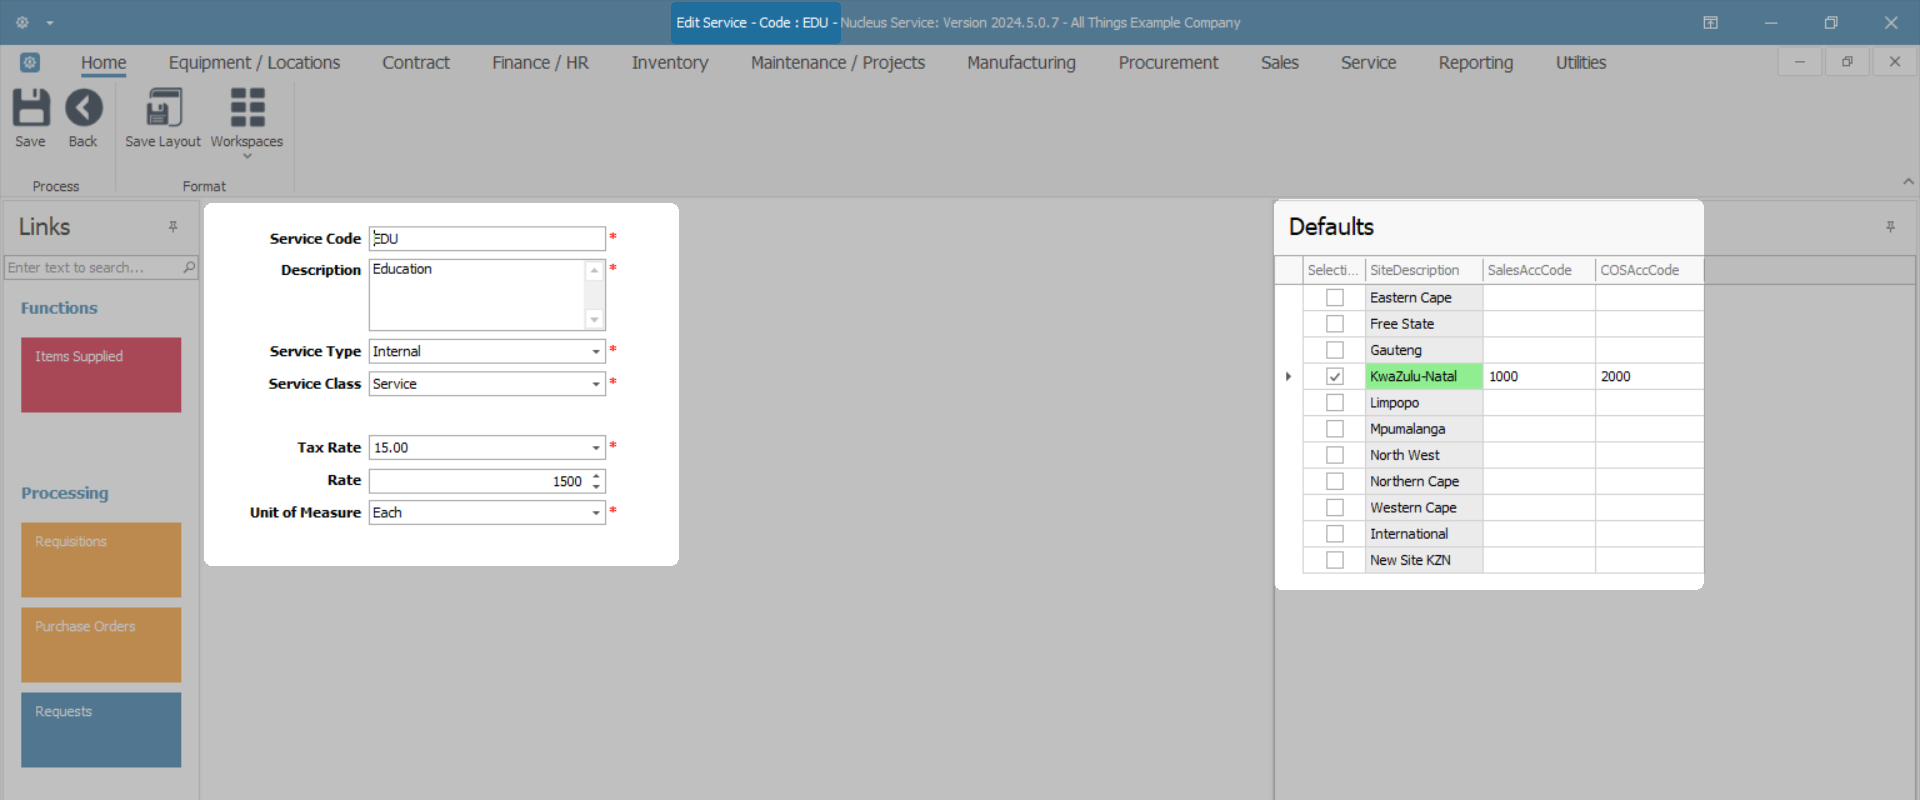The height and width of the screenshot is (800, 1920).
Task: Increase the Rate with the up spinner
Action: click(596, 475)
